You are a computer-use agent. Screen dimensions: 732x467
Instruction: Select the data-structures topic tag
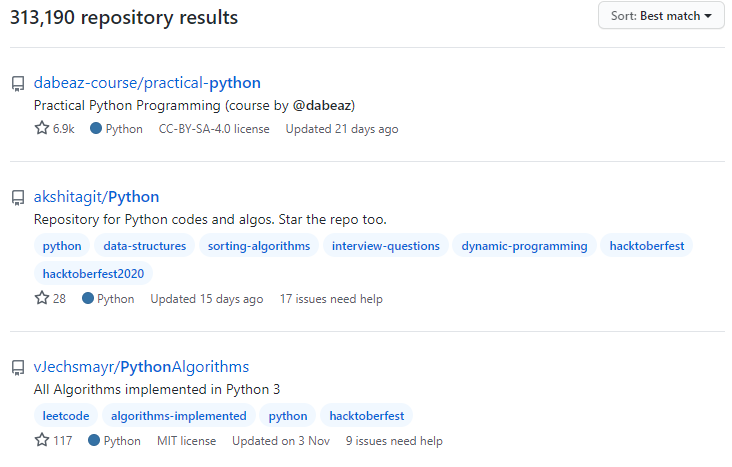(x=145, y=246)
